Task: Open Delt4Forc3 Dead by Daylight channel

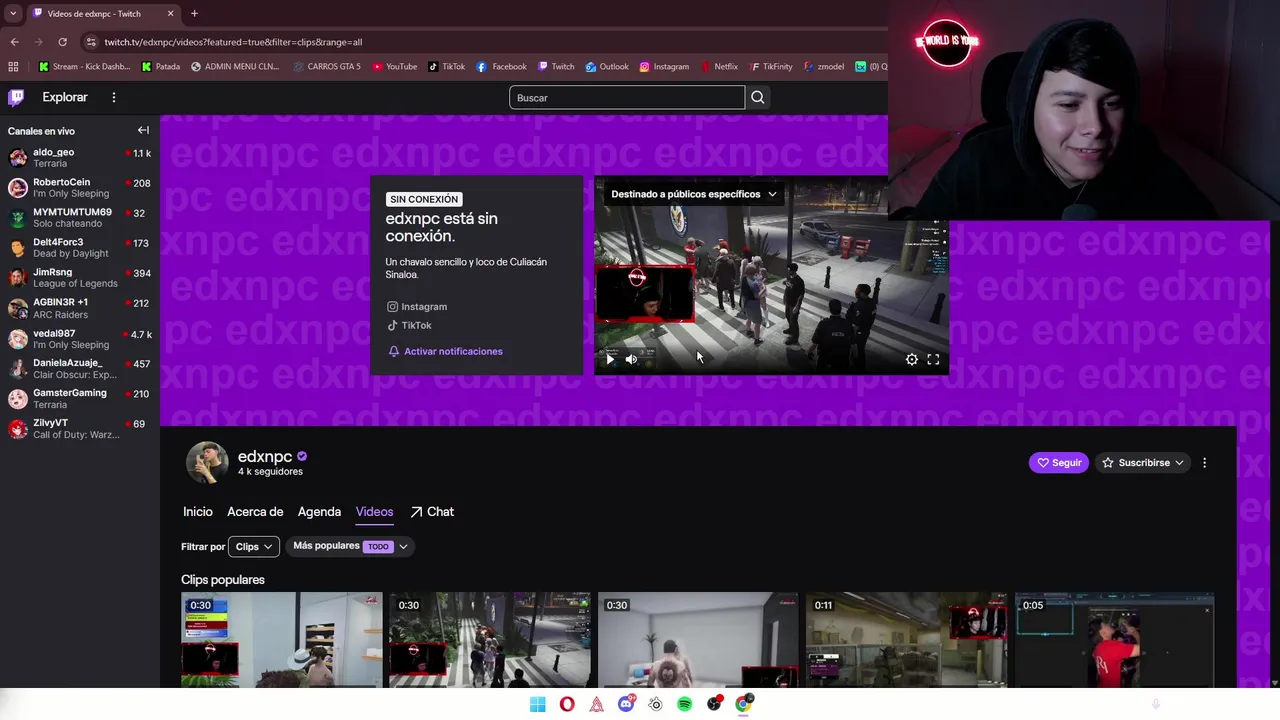Action: (x=79, y=247)
